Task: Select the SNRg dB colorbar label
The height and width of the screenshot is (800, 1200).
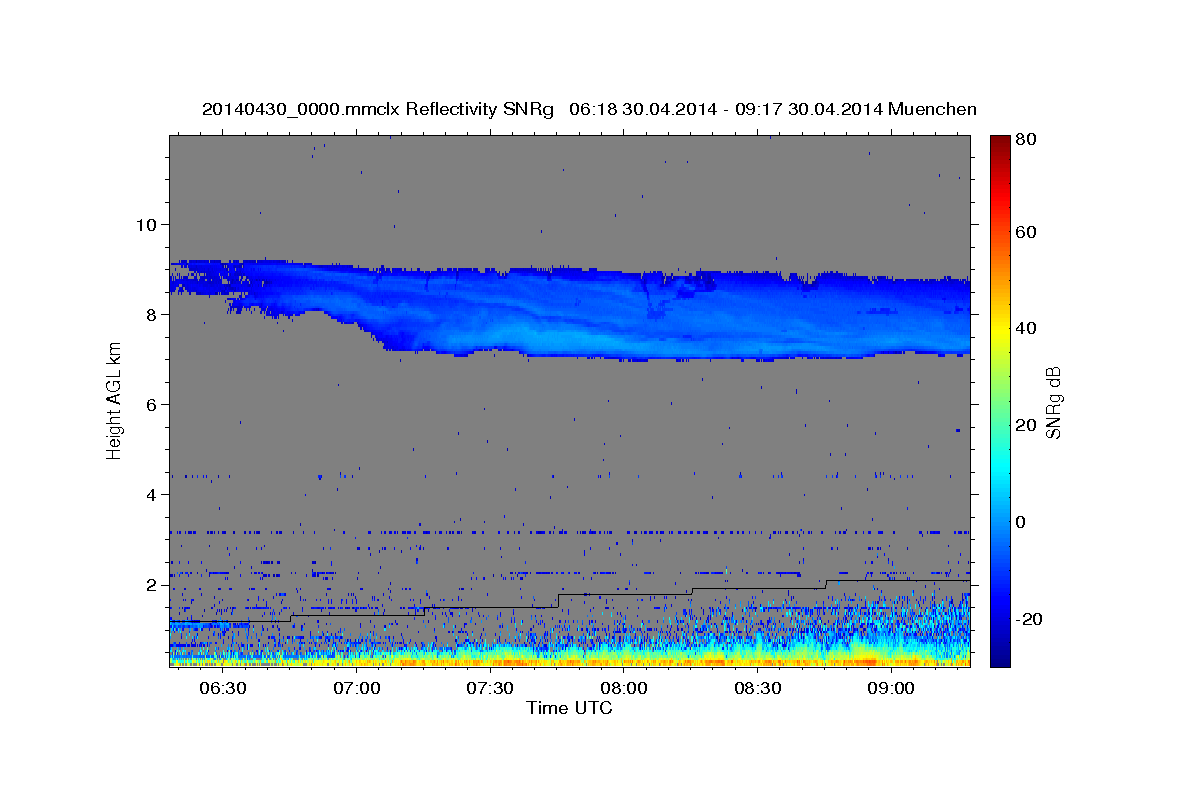Action: point(1053,402)
